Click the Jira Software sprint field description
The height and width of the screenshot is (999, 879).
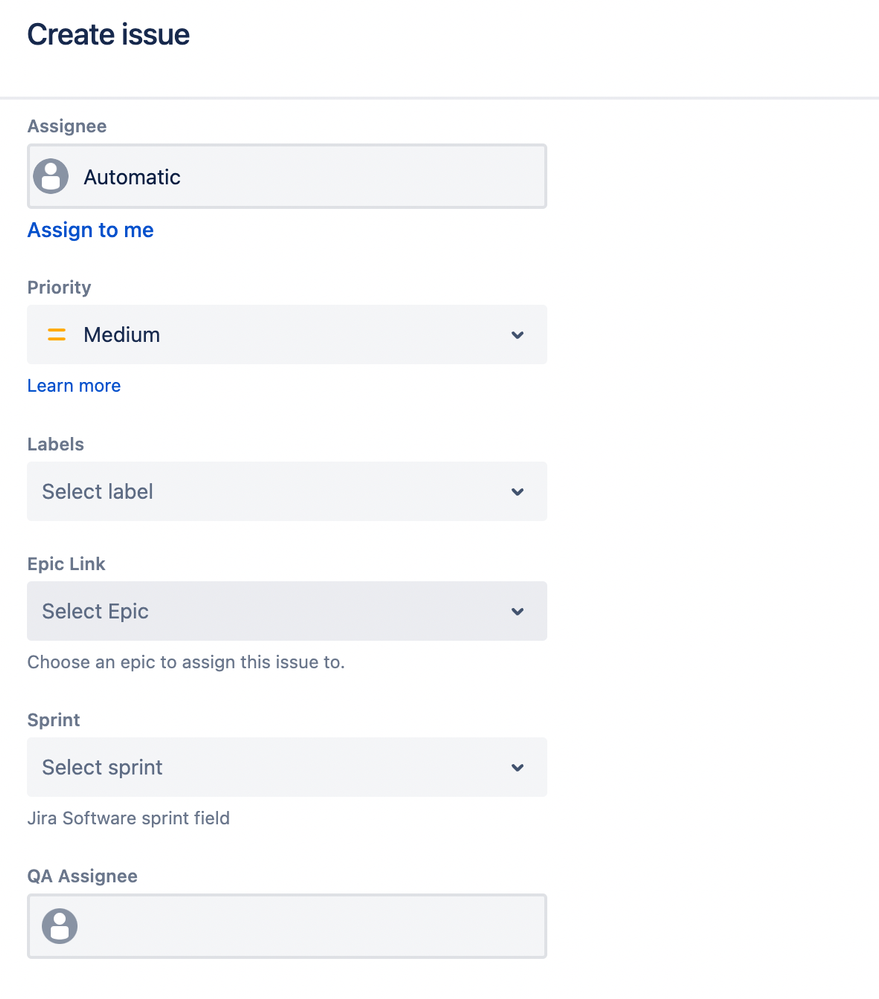pyautogui.click(x=129, y=818)
